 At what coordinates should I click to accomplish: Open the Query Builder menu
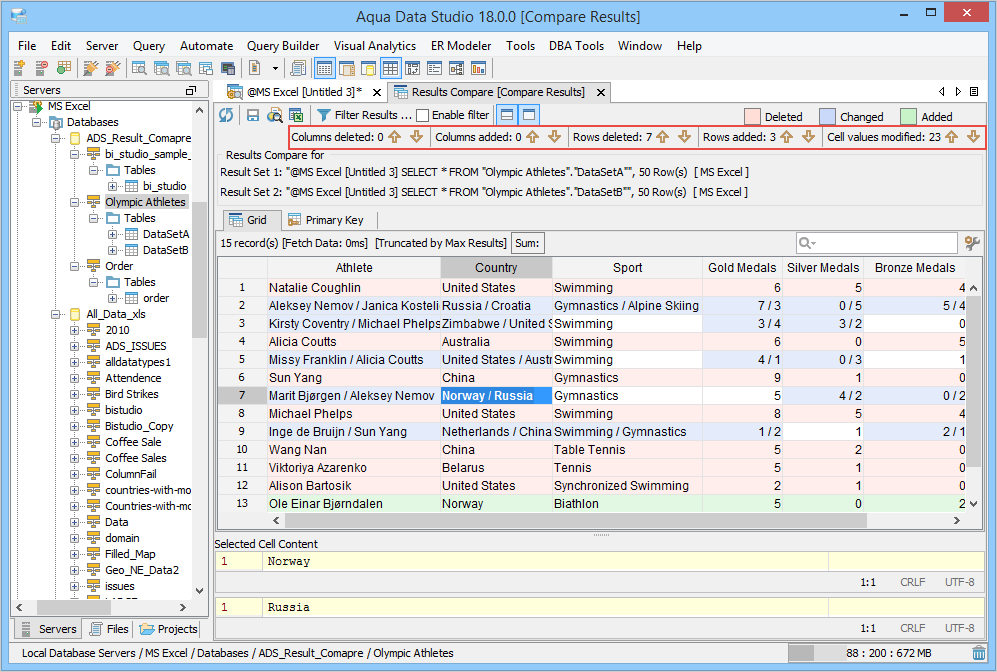pyautogui.click(x=283, y=46)
